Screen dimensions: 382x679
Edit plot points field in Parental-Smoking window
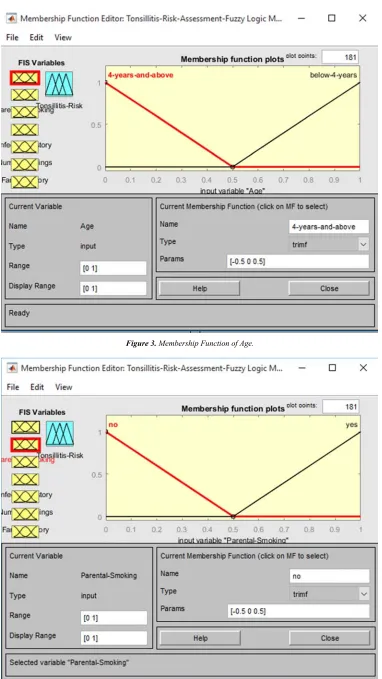[x=341, y=407]
